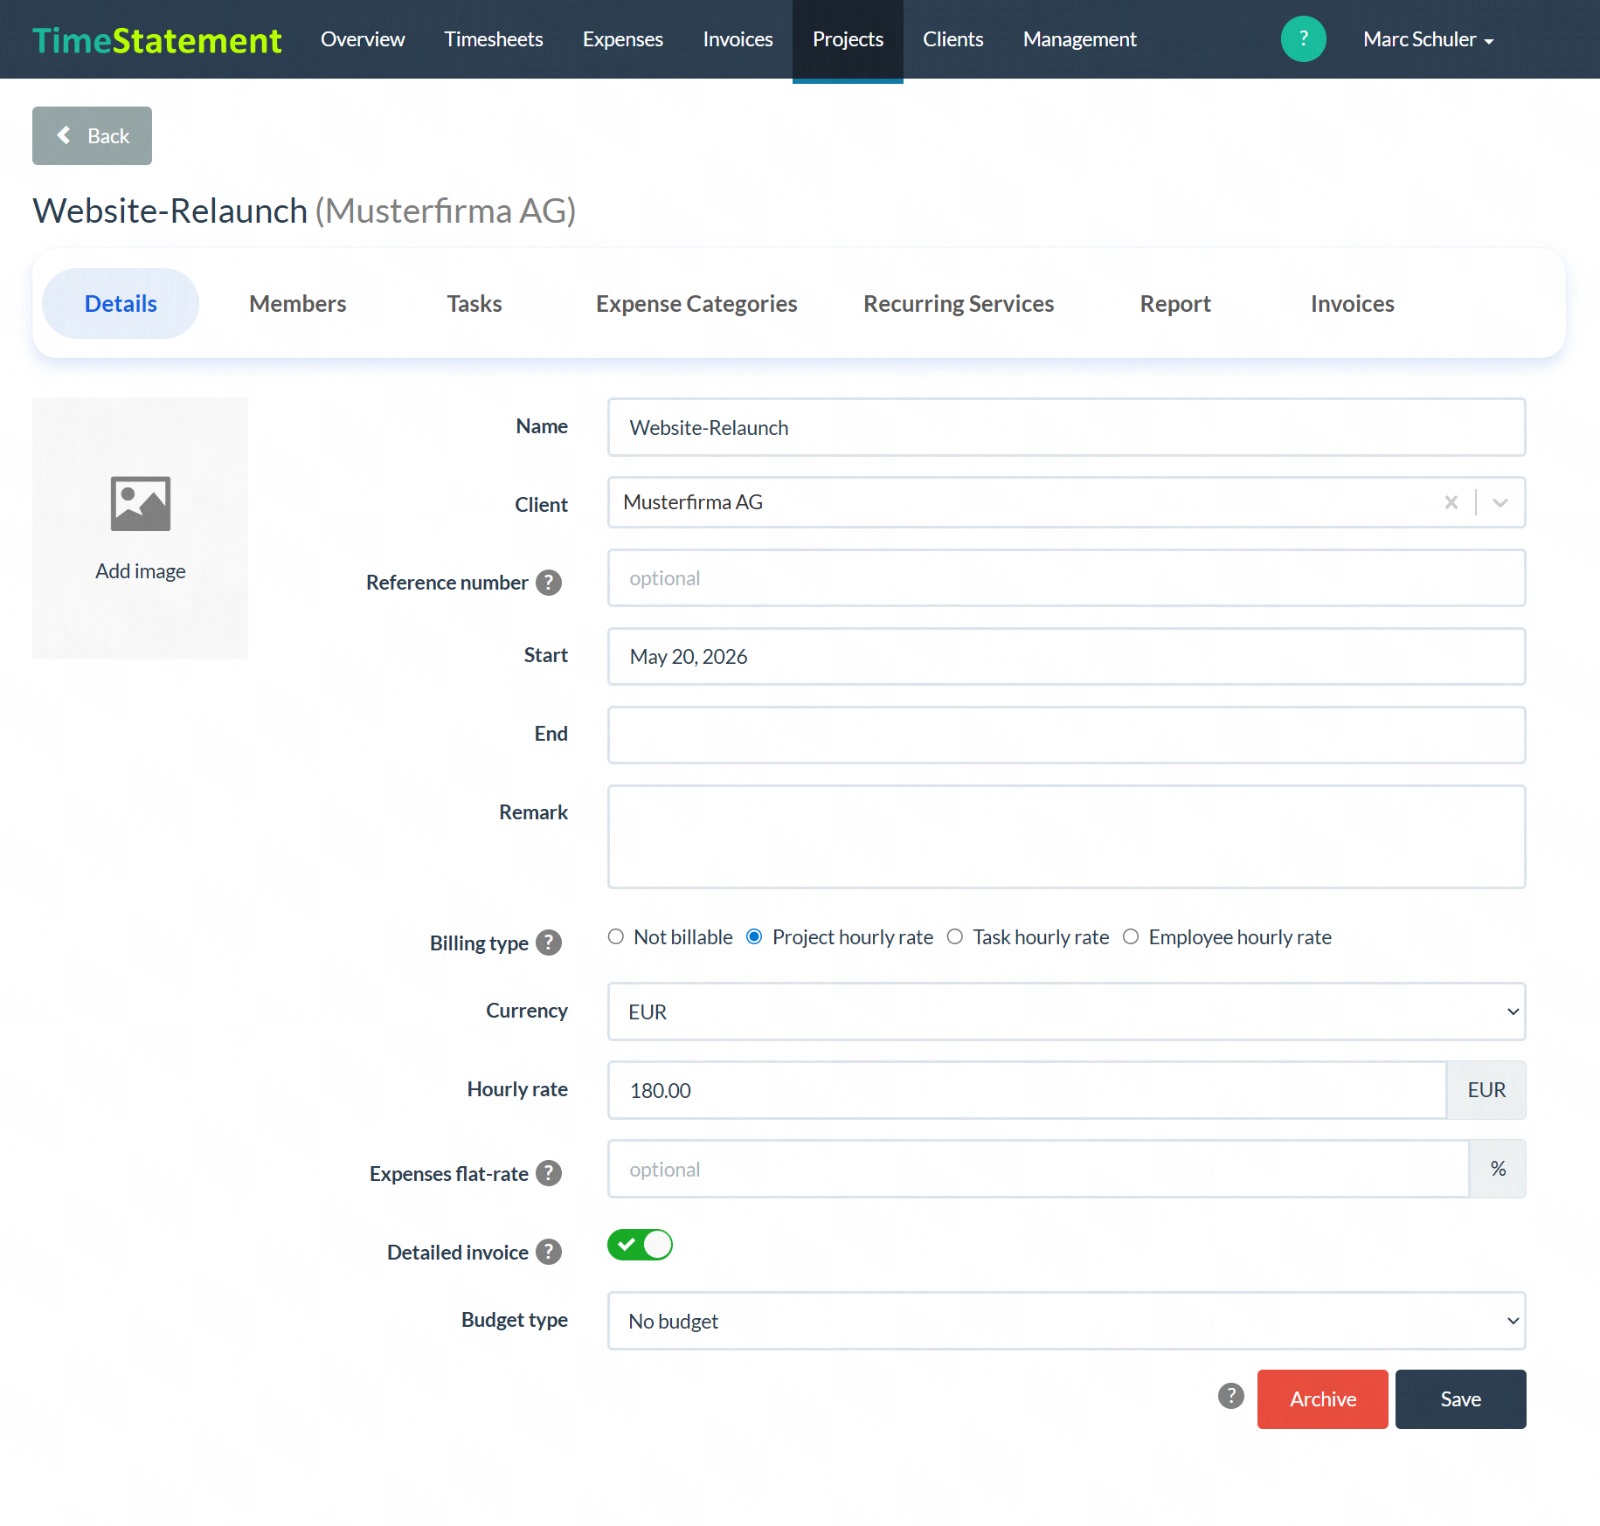Click the Client Musterfirma AG field text
Screen dimensions: 1600x1526
pos(693,502)
